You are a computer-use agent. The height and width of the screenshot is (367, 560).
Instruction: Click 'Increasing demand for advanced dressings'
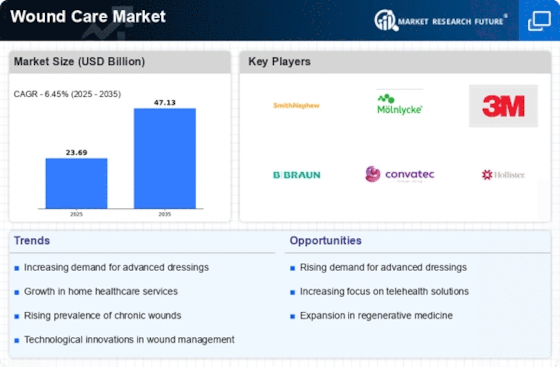[x=116, y=267]
